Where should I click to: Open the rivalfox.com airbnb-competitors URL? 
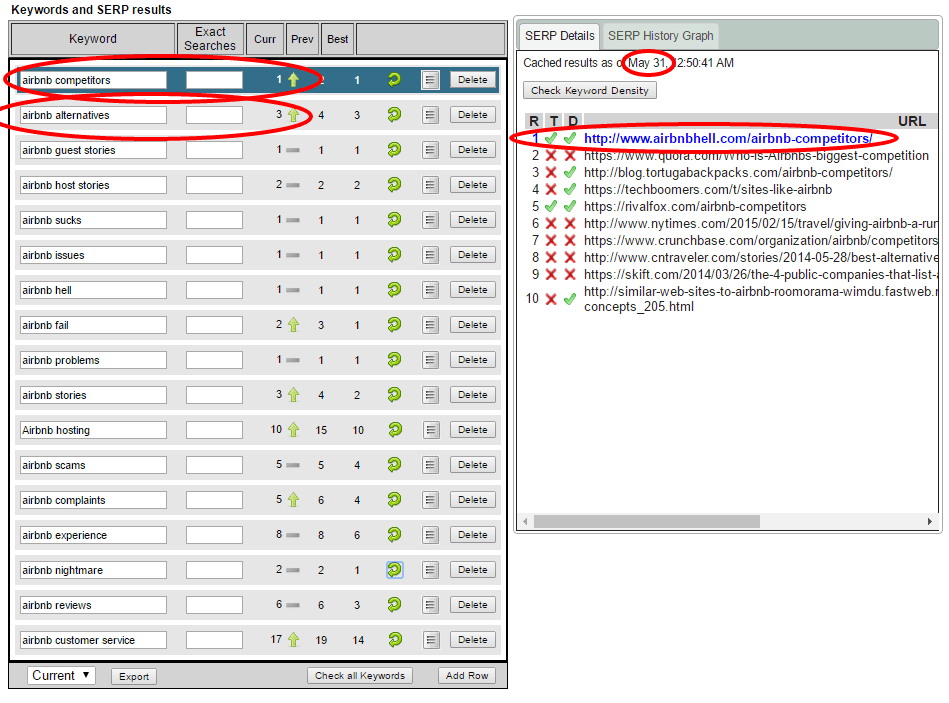coord(695,206)
